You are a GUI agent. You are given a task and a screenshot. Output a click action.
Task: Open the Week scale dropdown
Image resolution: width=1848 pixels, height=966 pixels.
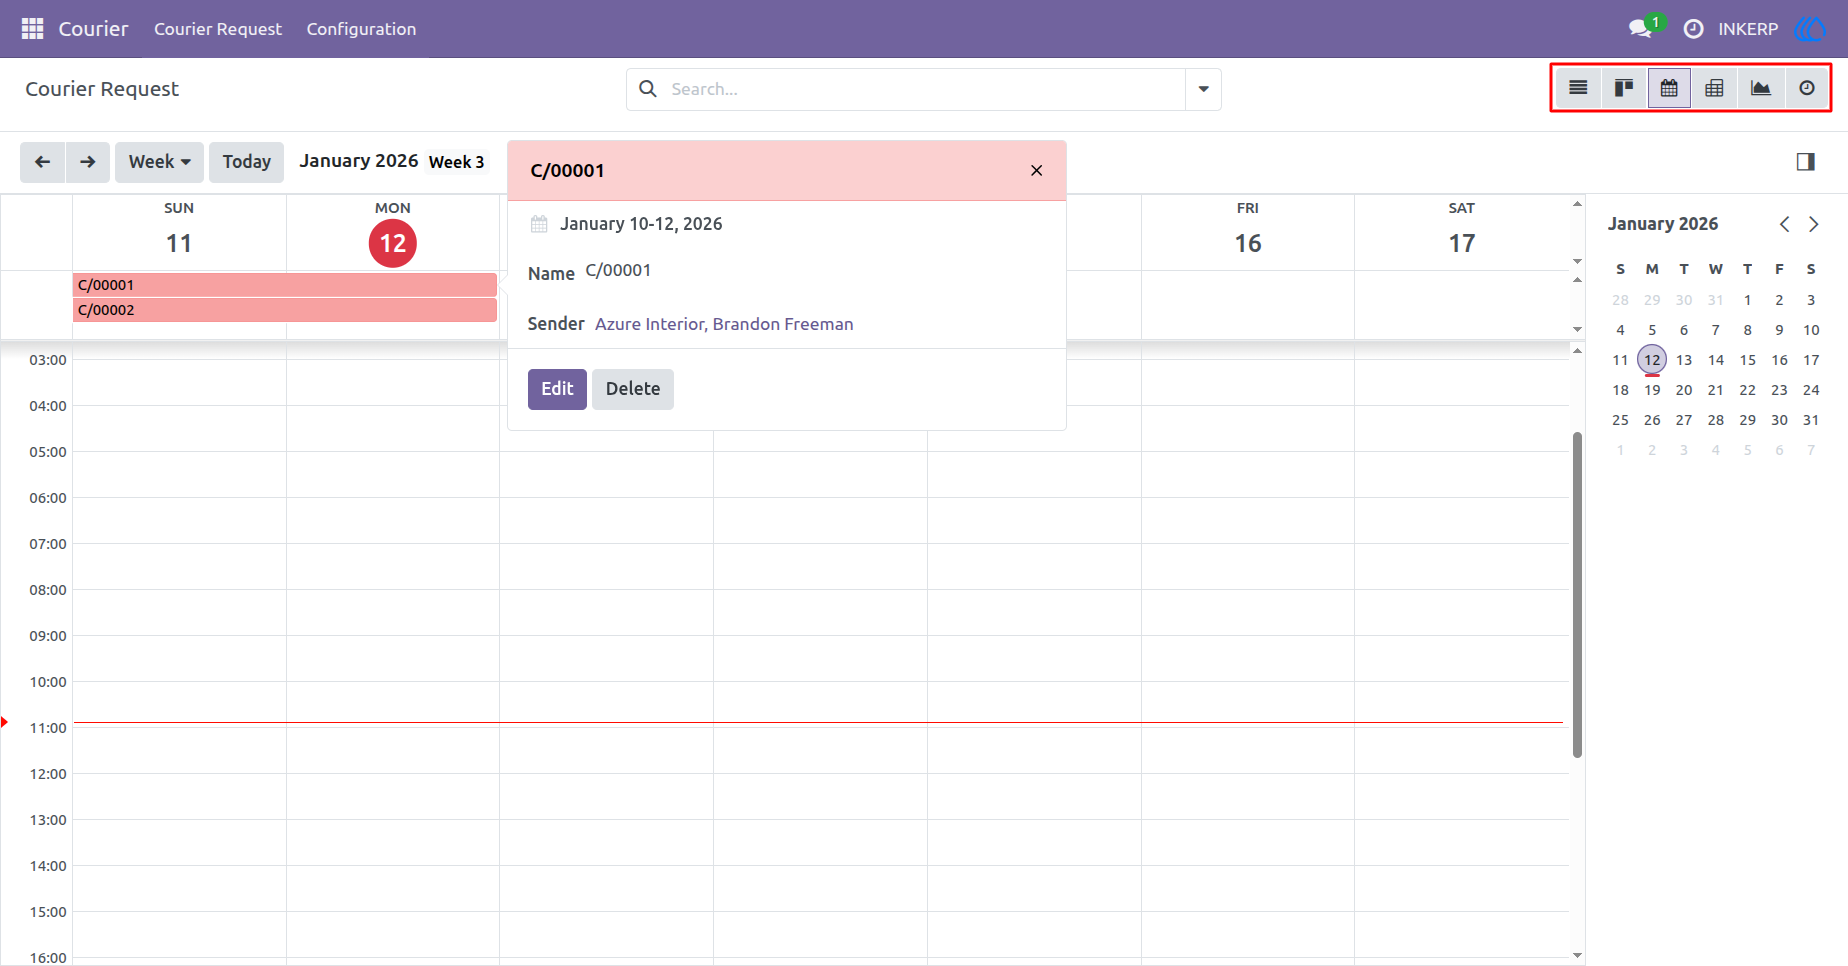[x=159, y=162]
